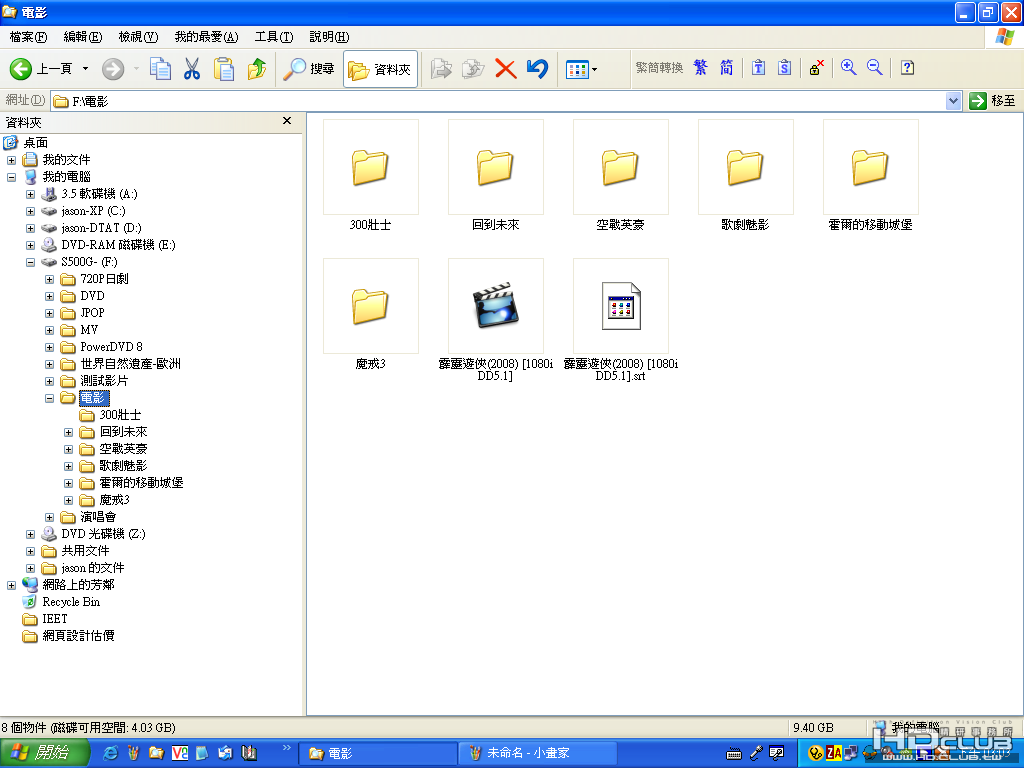The height and width of the screenshot is (768, 1024).
Task: Click the zoom in magnifier icon
Action: [x=848, y=67]
